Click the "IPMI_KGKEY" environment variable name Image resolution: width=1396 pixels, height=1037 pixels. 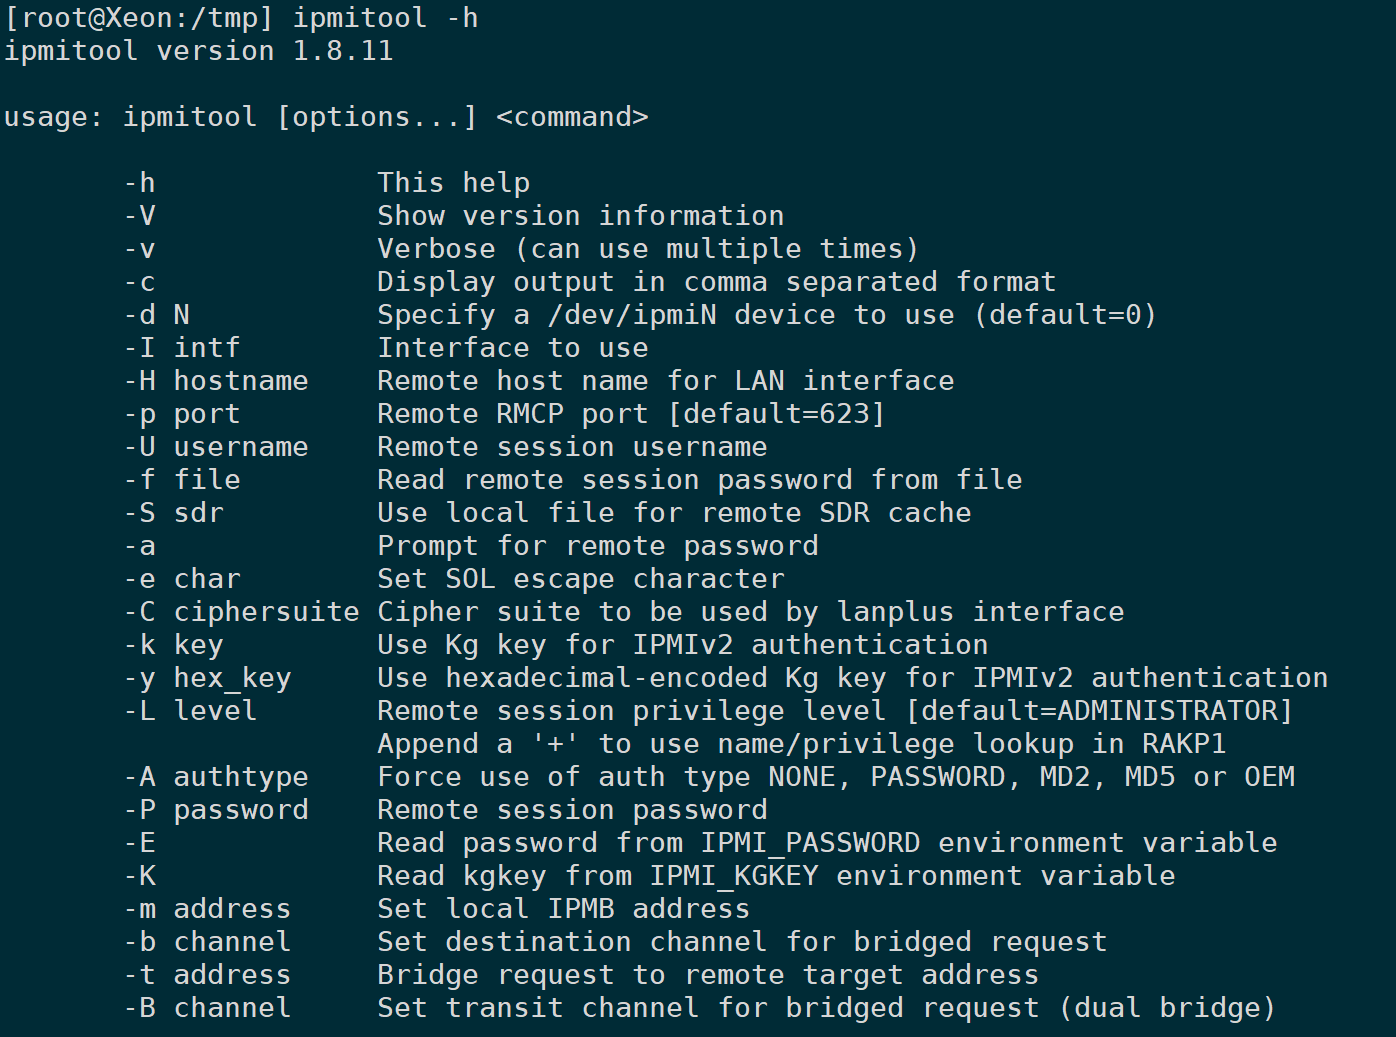click(x=733, y=876)
